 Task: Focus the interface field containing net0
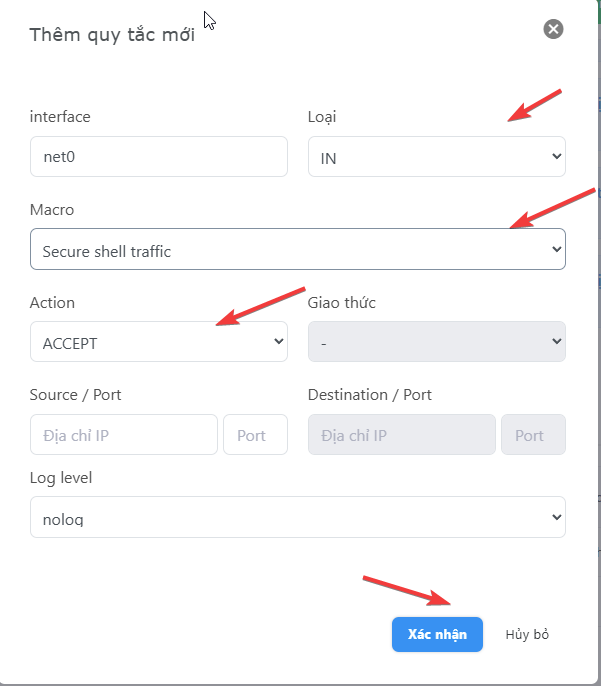point(159,157)
